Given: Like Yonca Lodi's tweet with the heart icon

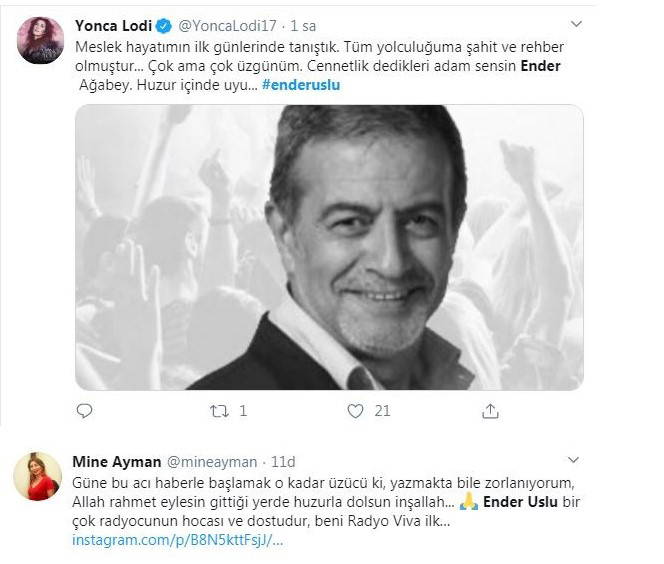Looking at the screenshot, I should click(355, 411).
